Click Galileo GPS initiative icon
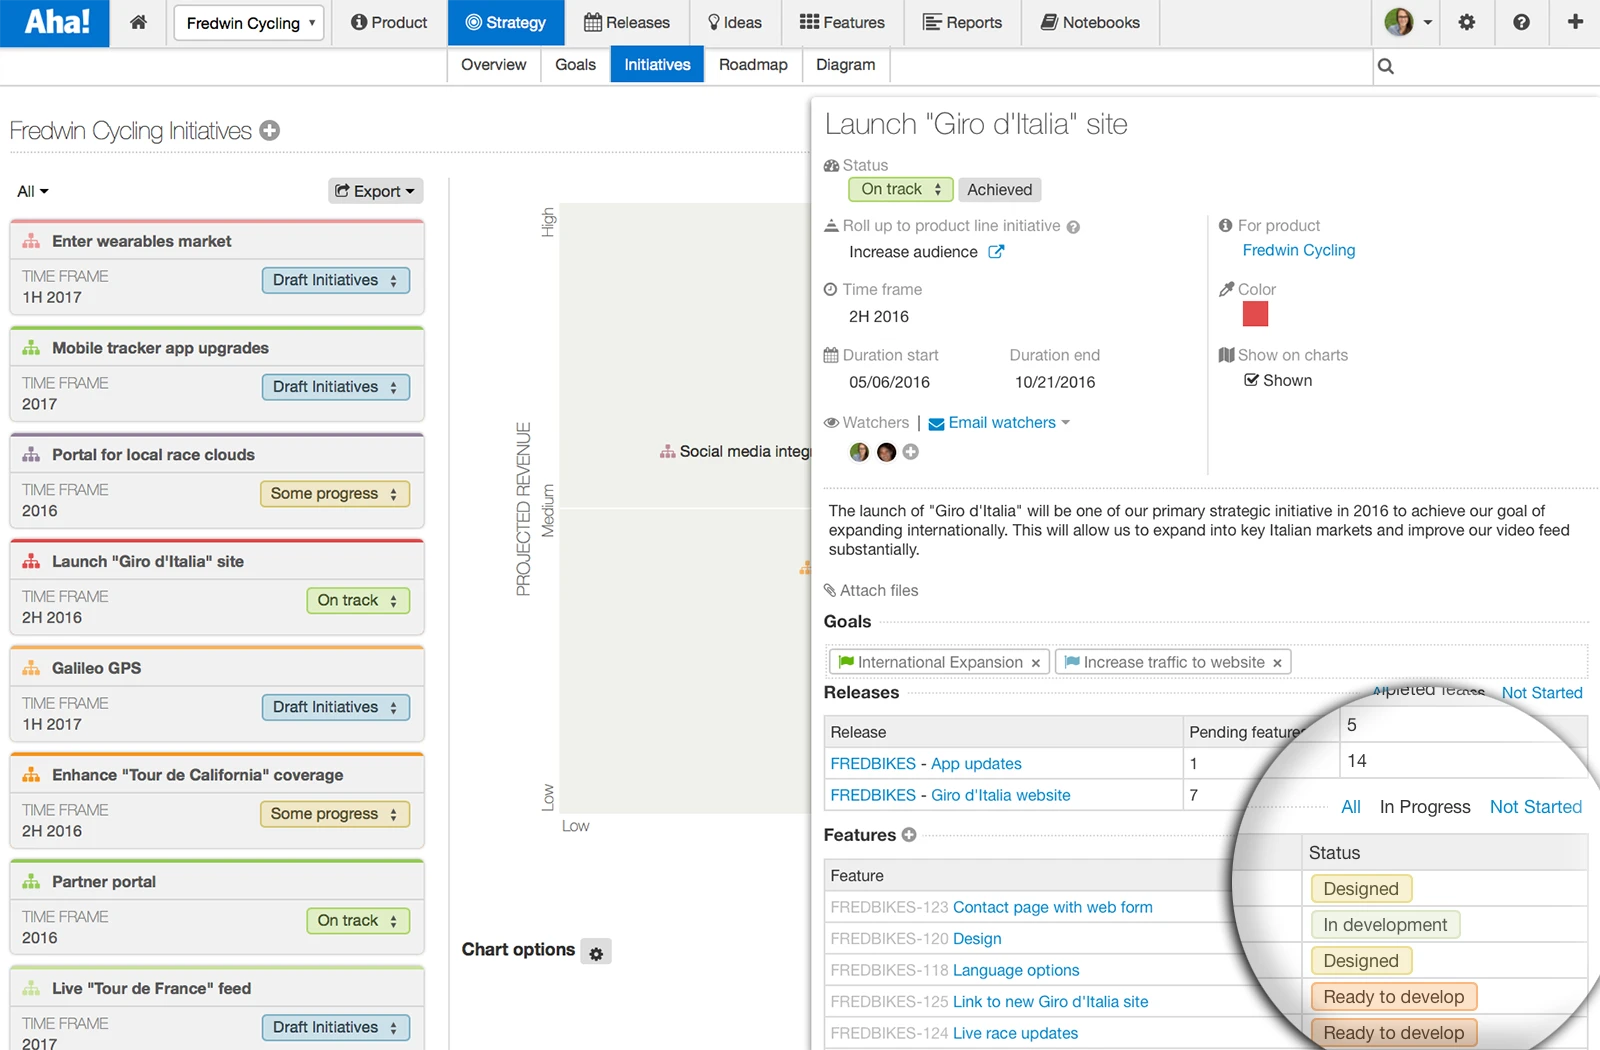The width and height of the screenshot is (1600, 1050). [x=32, y=668]
